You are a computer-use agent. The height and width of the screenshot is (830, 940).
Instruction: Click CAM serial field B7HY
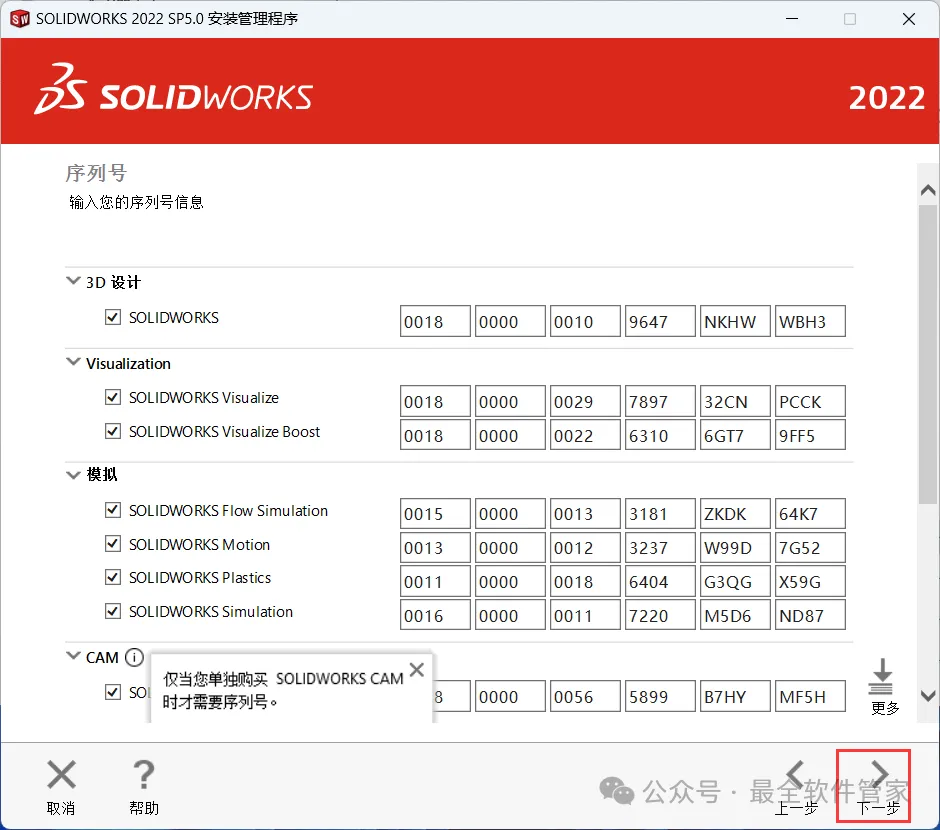click(x=735, y=696)
